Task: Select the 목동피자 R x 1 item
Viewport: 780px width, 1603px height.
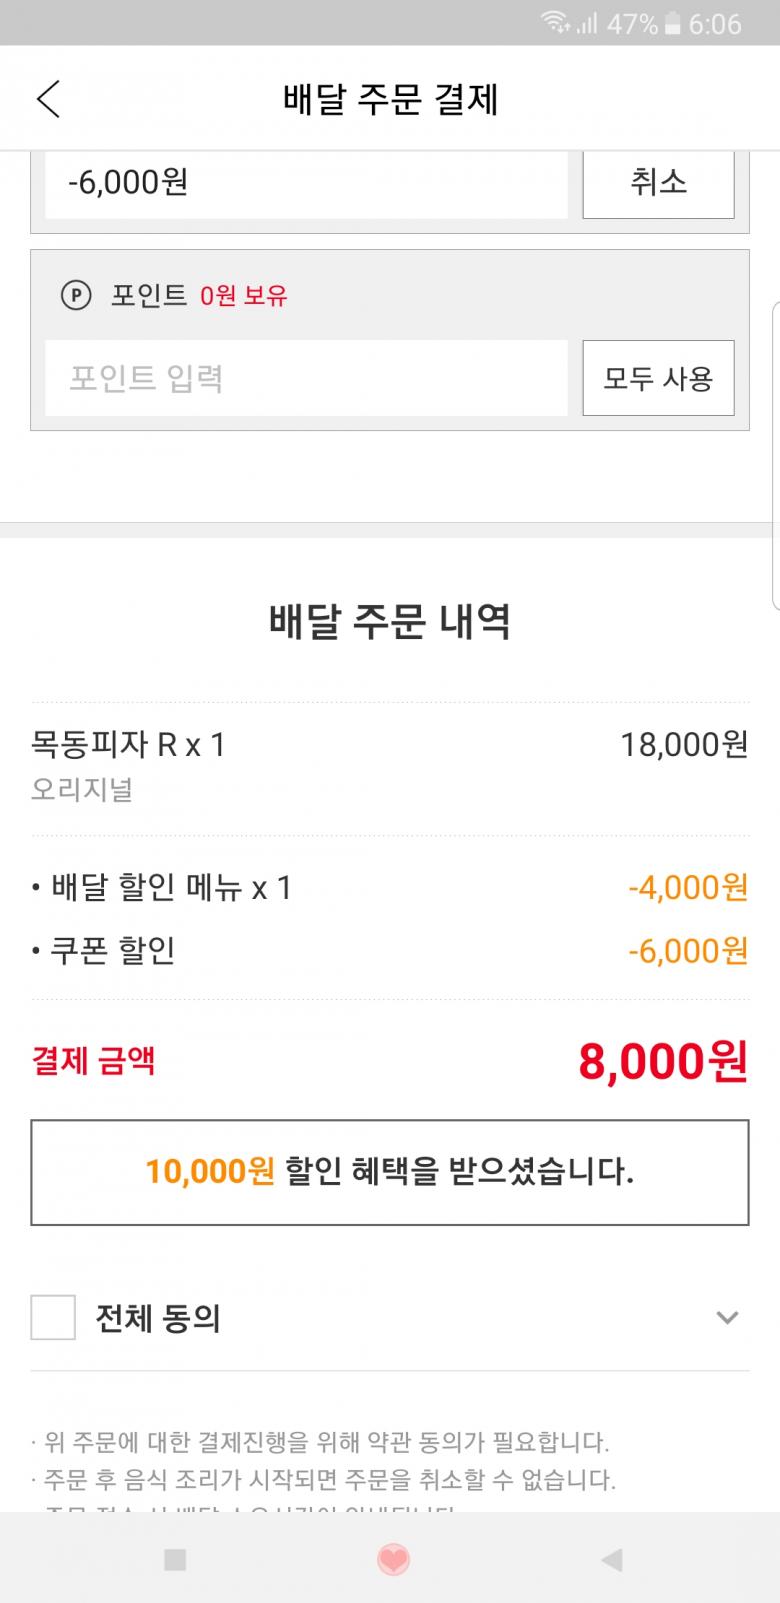Action: point(129,745)
